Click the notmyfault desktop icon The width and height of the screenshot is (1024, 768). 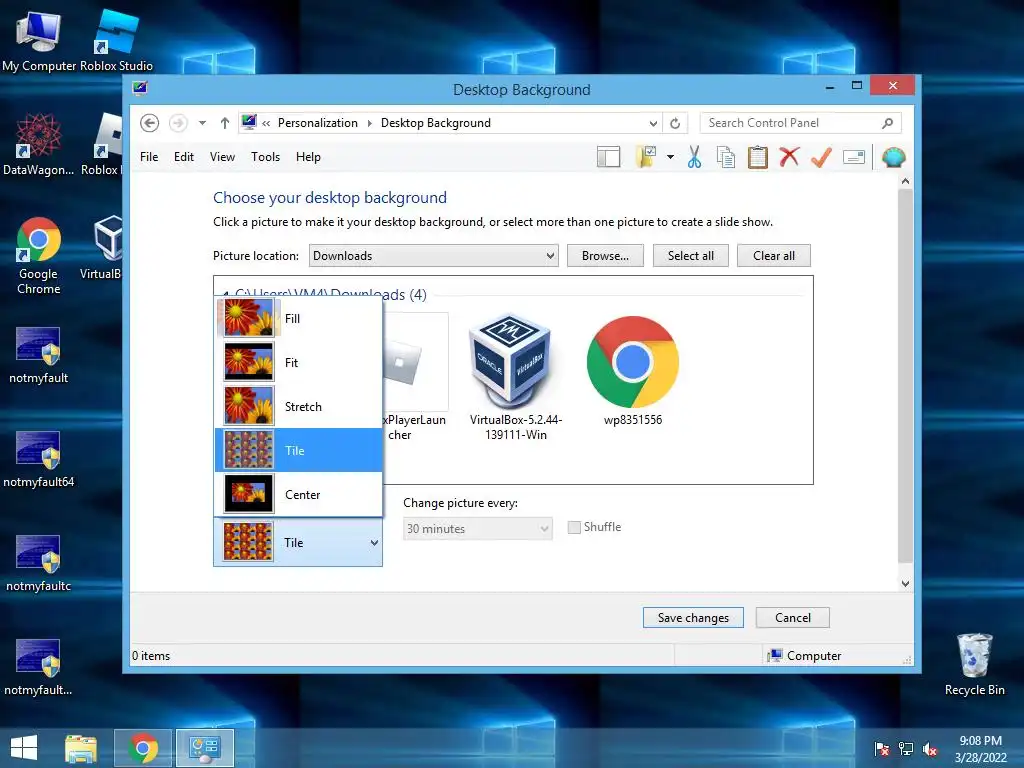[39, 355]
